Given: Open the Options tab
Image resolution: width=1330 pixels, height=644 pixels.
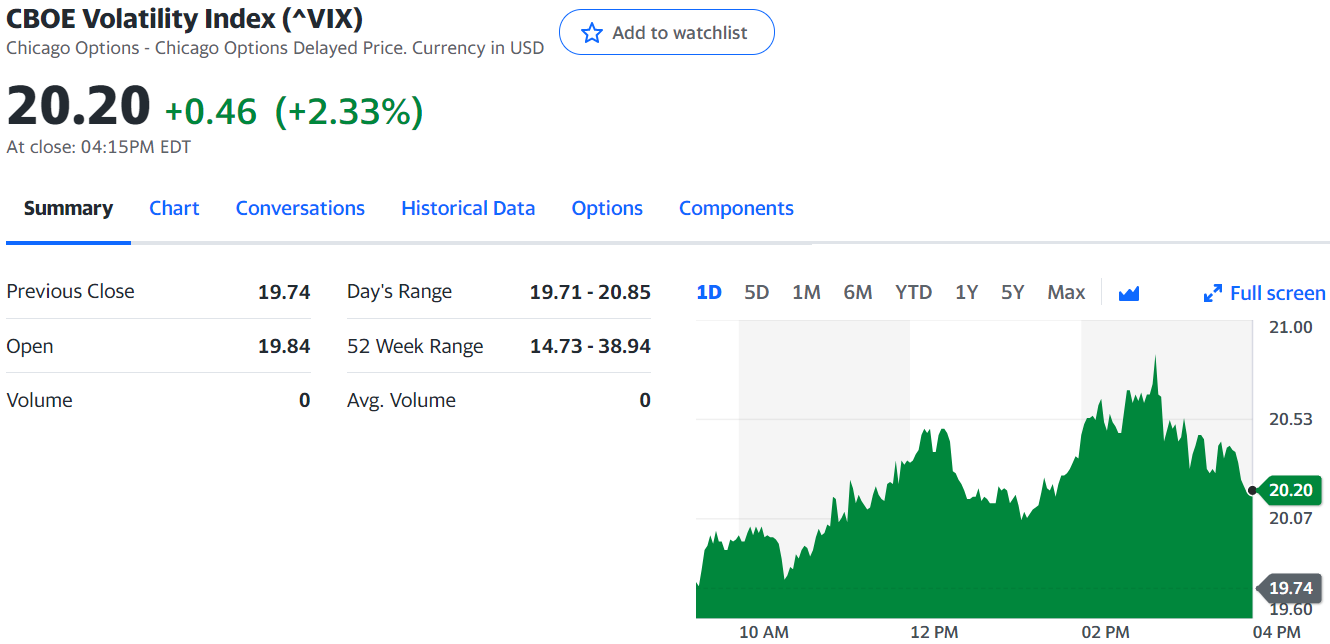Looking at the screenshot, I should [607, 209].
